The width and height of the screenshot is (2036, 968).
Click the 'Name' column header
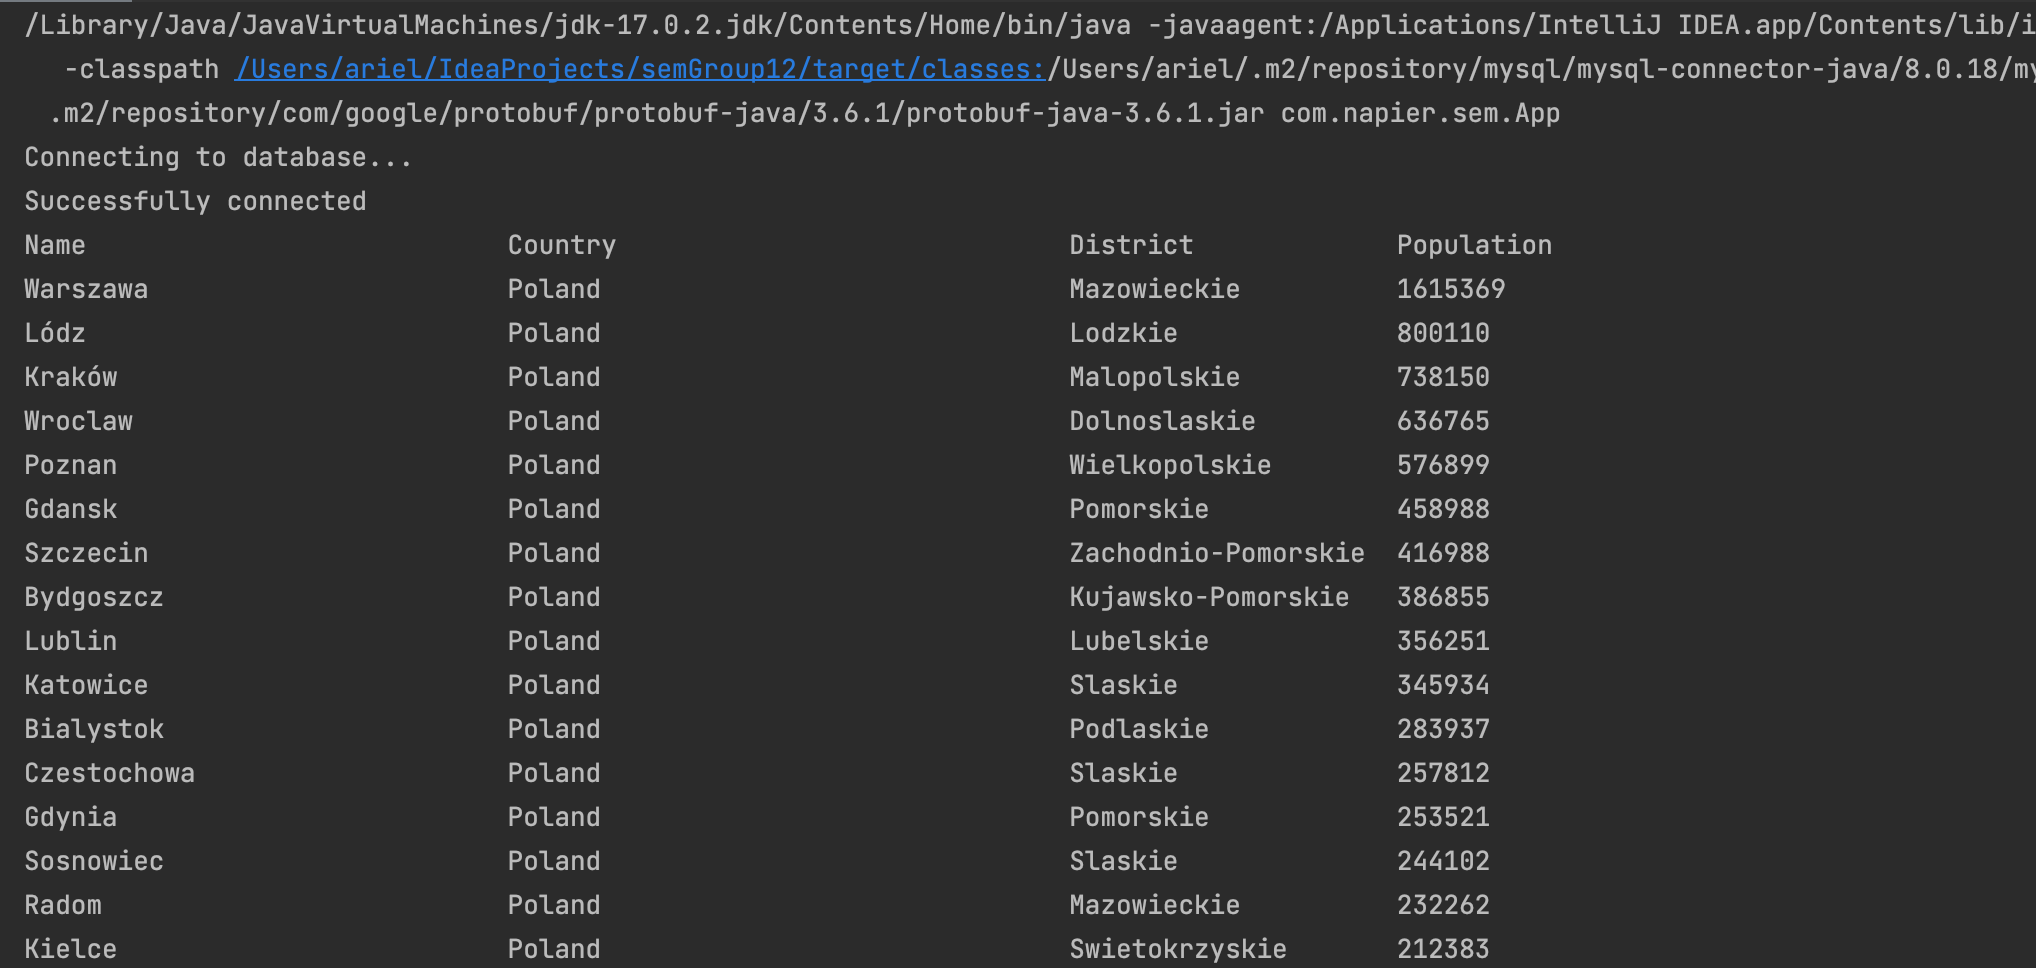click(55, 245)
